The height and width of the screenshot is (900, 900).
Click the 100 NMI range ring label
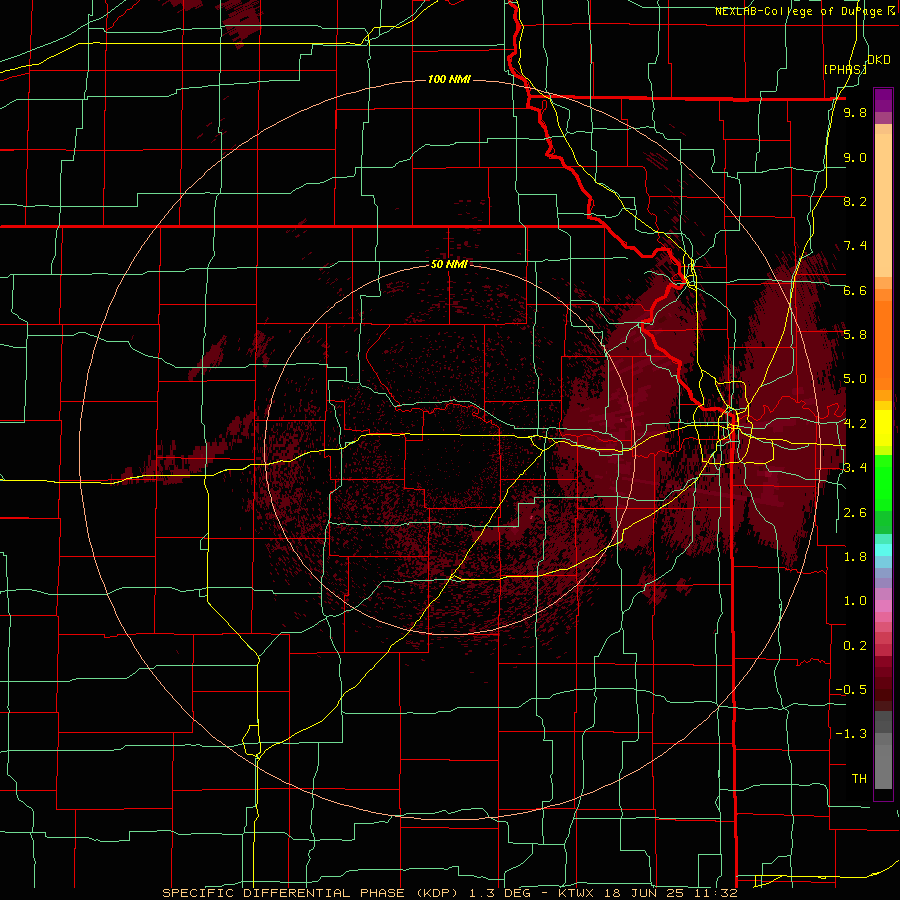pos(449,79)
